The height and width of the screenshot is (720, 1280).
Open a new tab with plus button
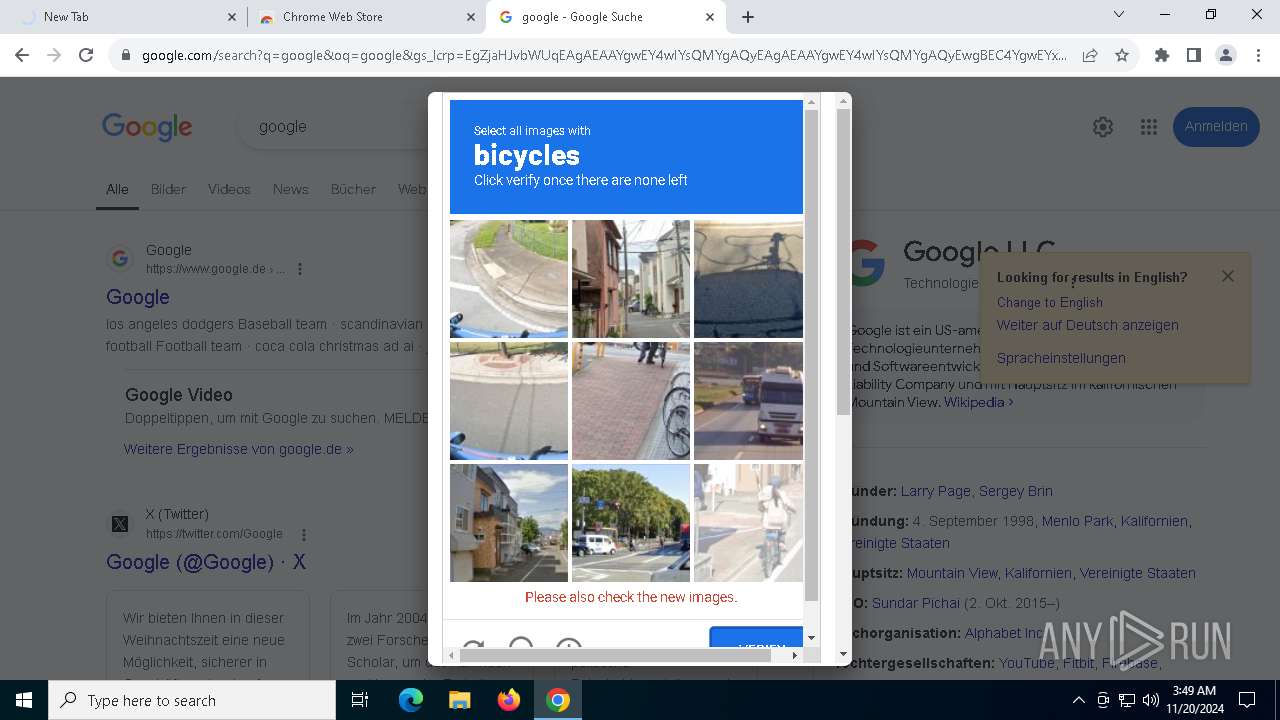point(748,17)
